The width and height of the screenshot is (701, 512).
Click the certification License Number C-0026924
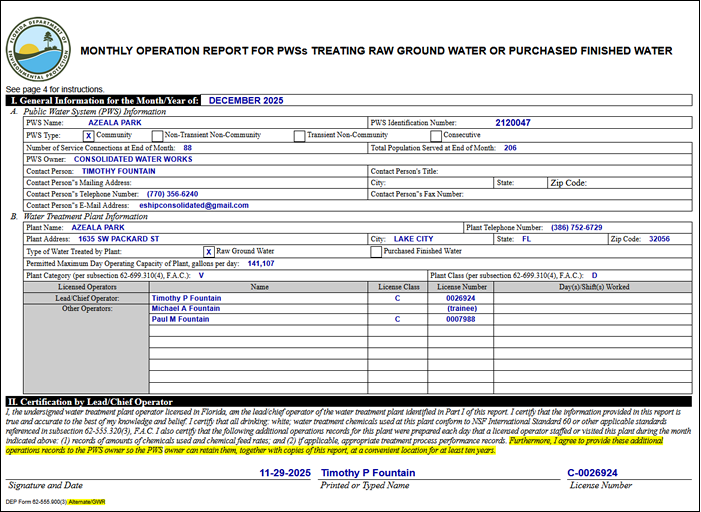592,471
